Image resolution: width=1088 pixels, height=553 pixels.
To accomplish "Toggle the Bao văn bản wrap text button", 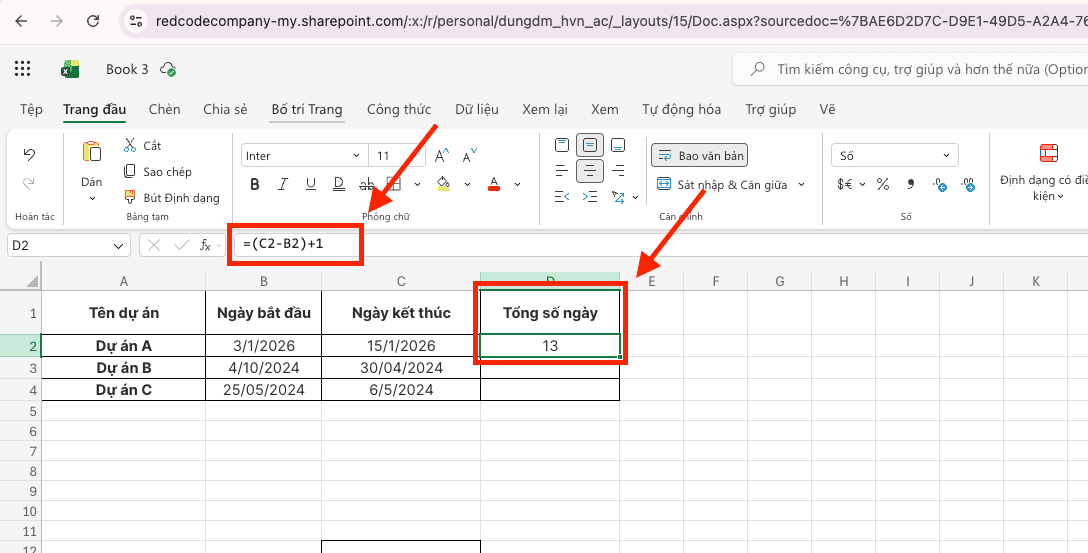I will pyautogui.click(x=699, y=155).
